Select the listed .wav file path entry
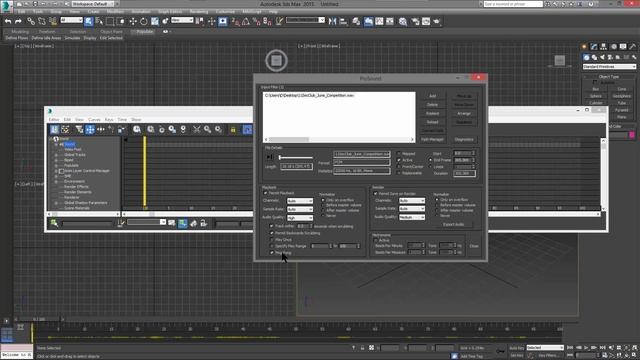 point(309,95)
